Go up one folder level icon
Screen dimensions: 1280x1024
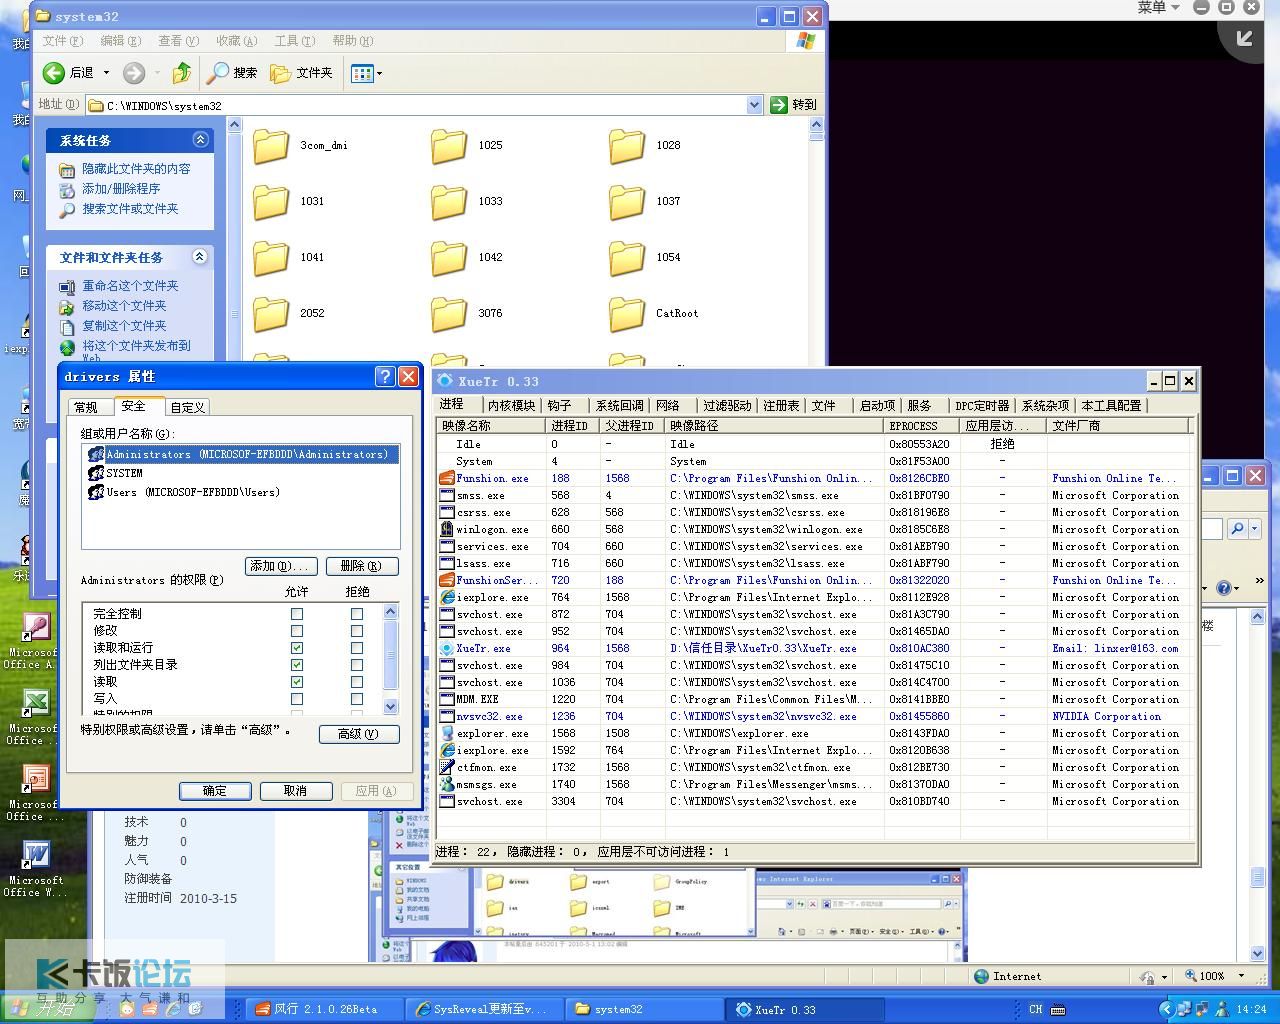click(x=181, y=73)
